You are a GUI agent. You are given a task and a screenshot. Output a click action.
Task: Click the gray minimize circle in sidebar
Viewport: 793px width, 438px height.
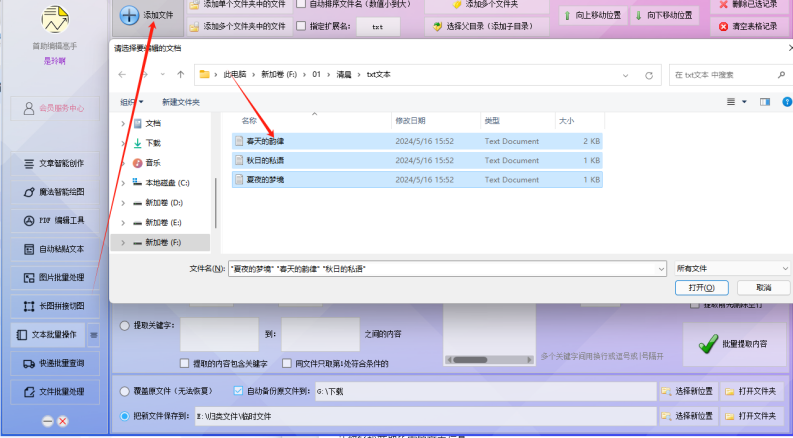48,421
